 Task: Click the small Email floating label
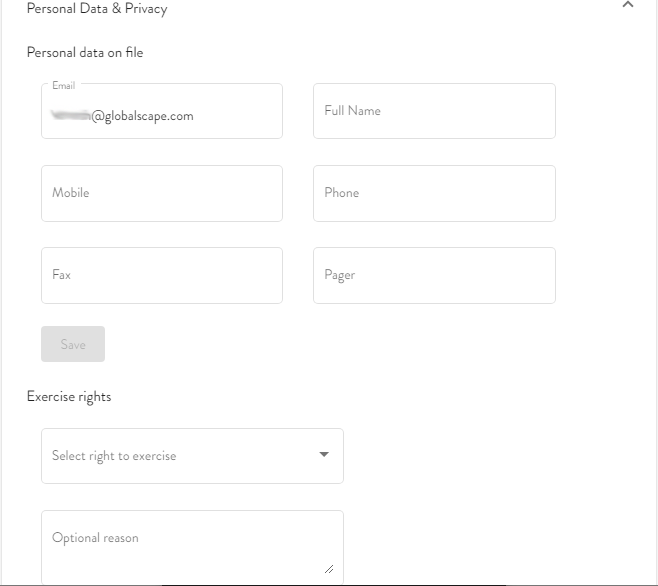[x=63, y=86]
